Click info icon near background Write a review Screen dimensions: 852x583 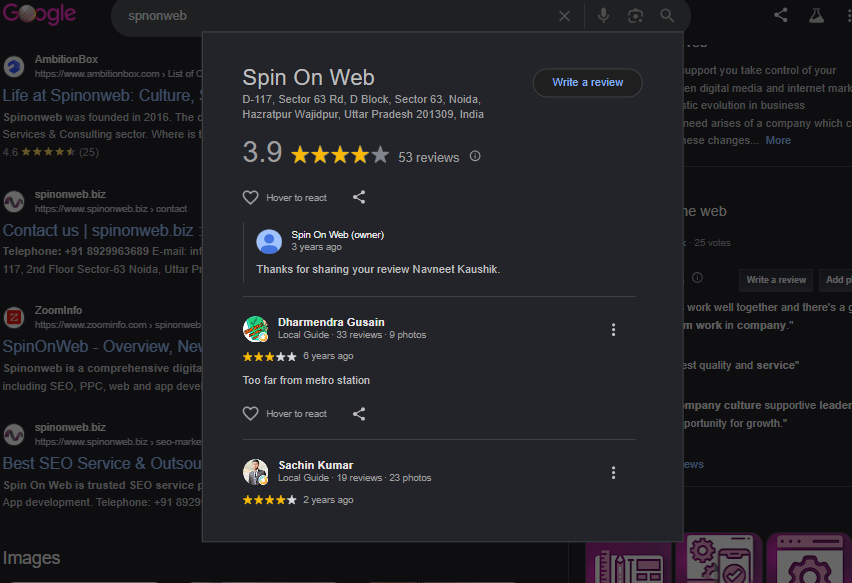(697, 278)
